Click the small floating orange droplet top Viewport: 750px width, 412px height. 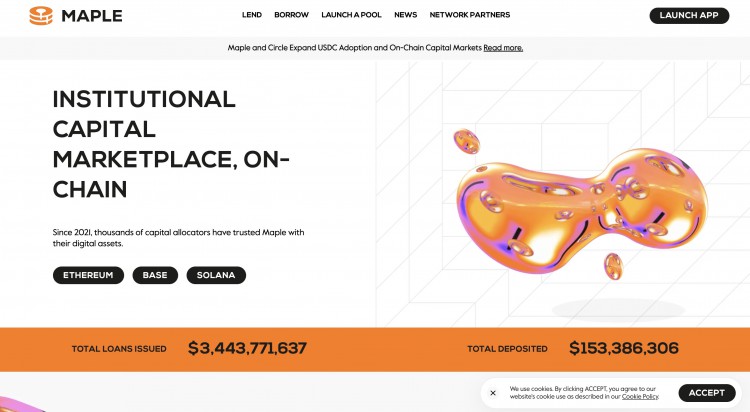[x=466, y=141]
